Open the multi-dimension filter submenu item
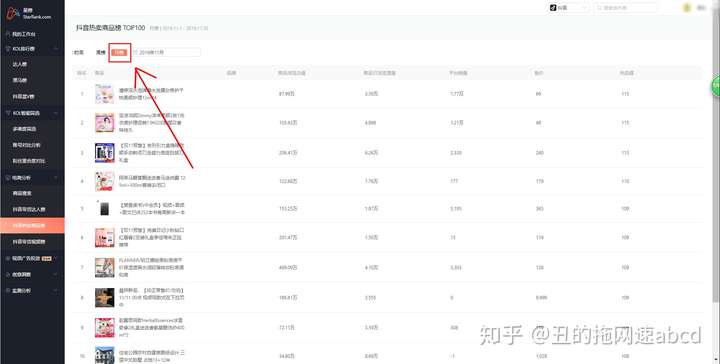 tap(24, 129)
